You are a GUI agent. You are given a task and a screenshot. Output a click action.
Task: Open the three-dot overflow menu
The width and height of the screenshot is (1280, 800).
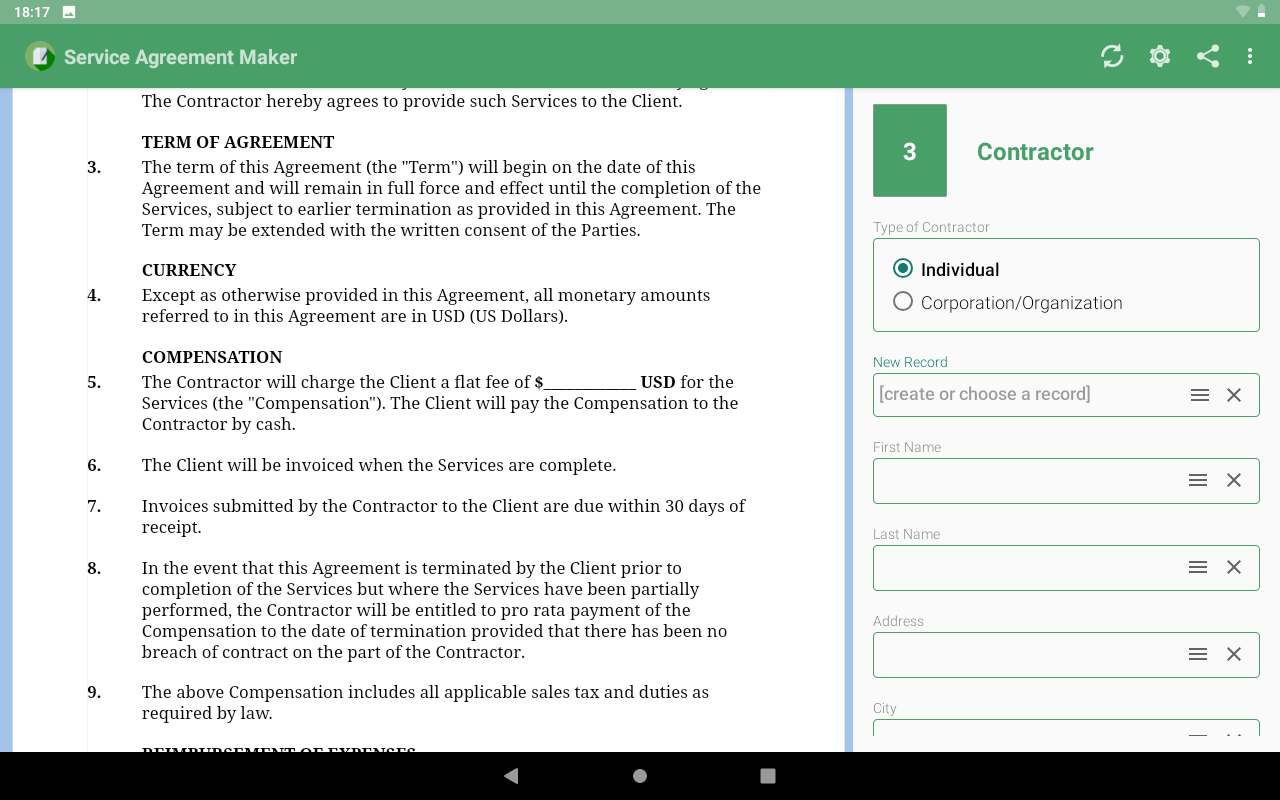pos(1250,56)
